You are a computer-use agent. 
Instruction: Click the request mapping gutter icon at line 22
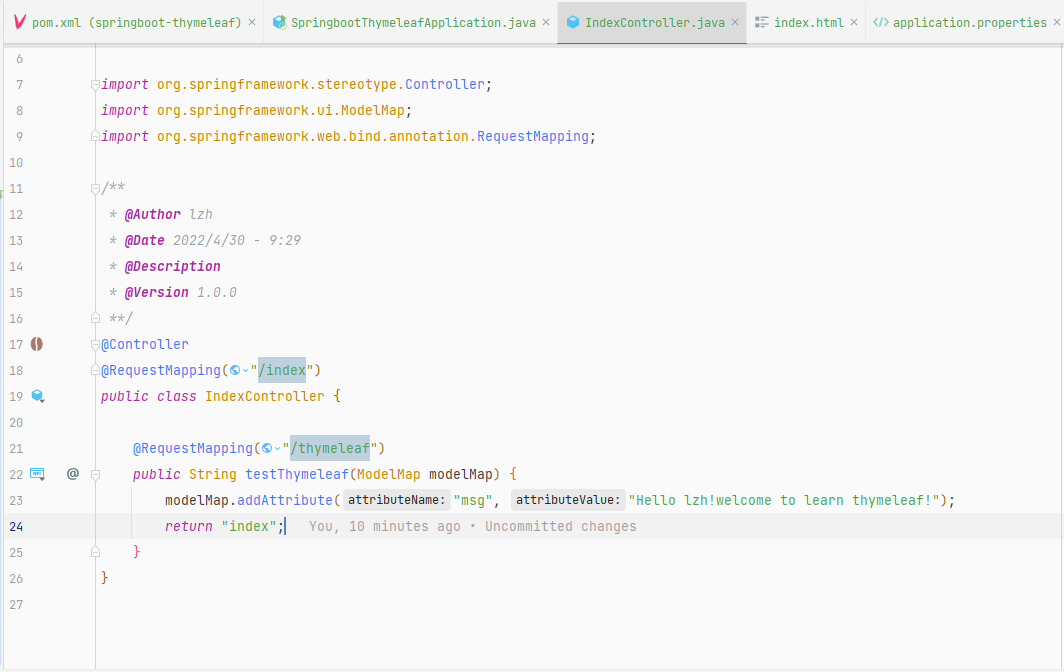click(38, 474)
